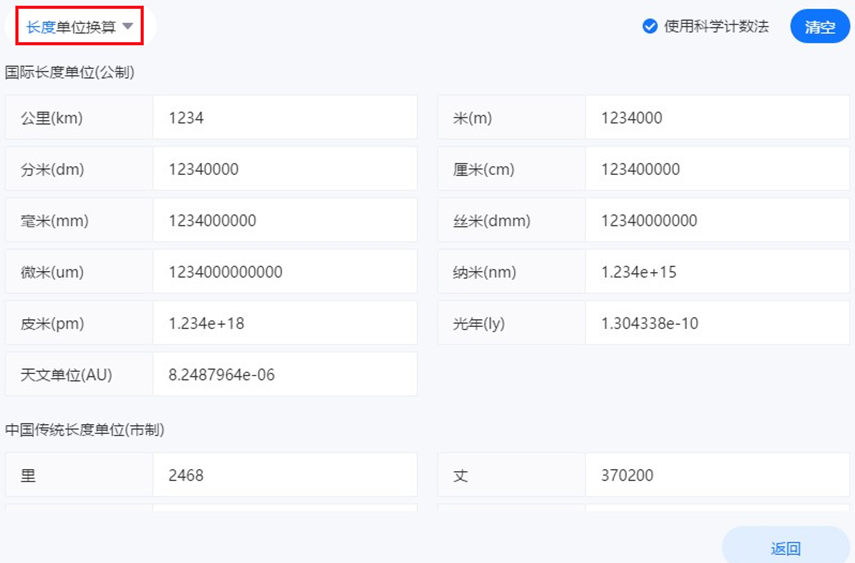Viewport: 855px width, 563px height.
Task: Click the 中国传统长度单位(市制) section heading
Action: click(85, 430)
